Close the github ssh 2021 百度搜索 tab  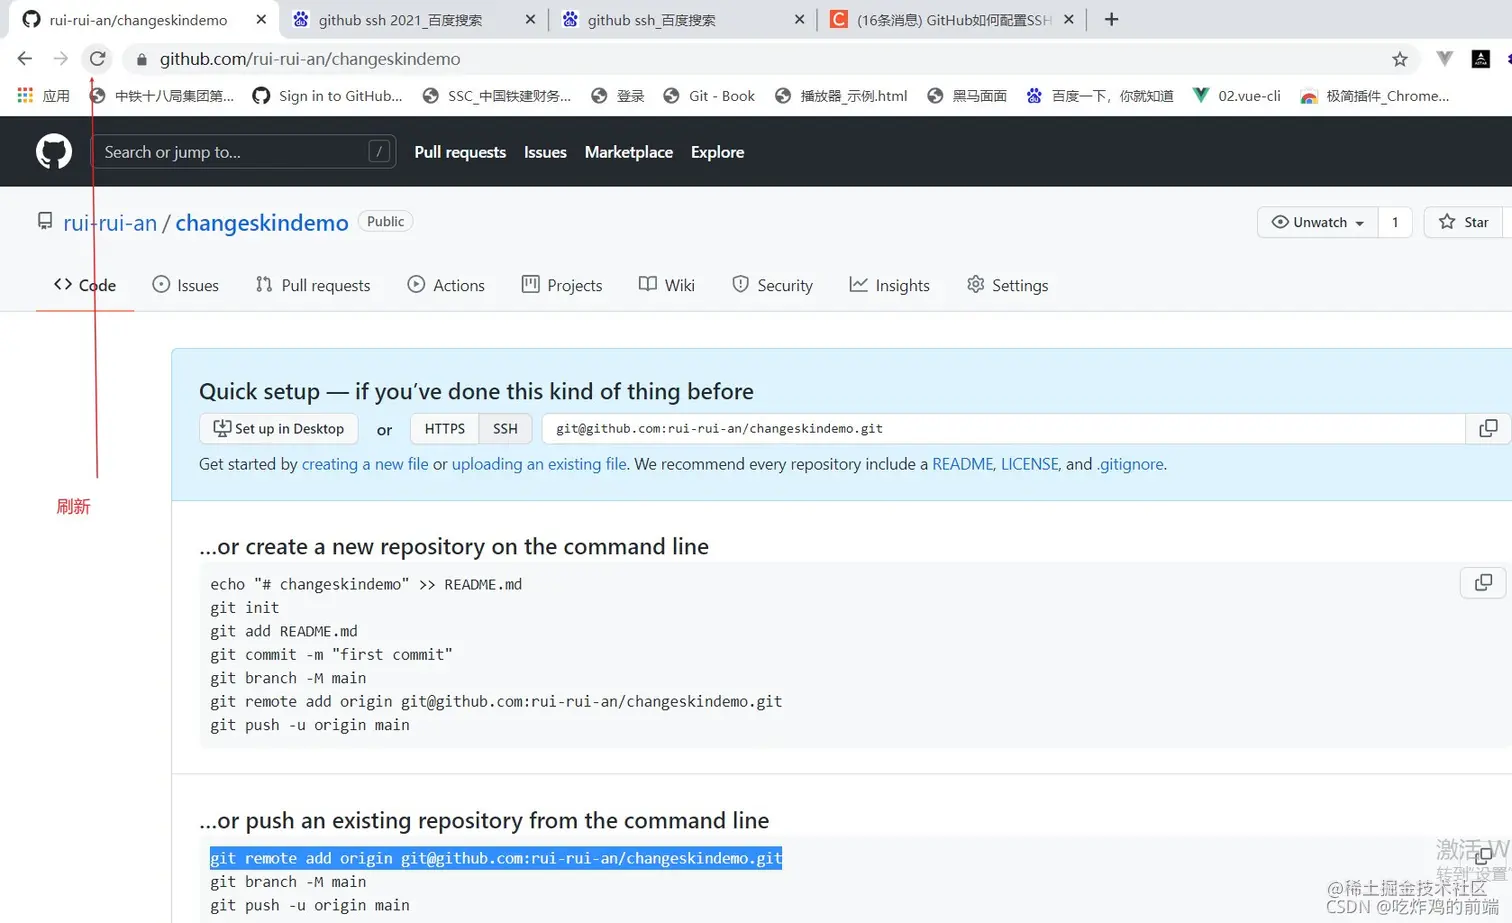pos(530,19)
